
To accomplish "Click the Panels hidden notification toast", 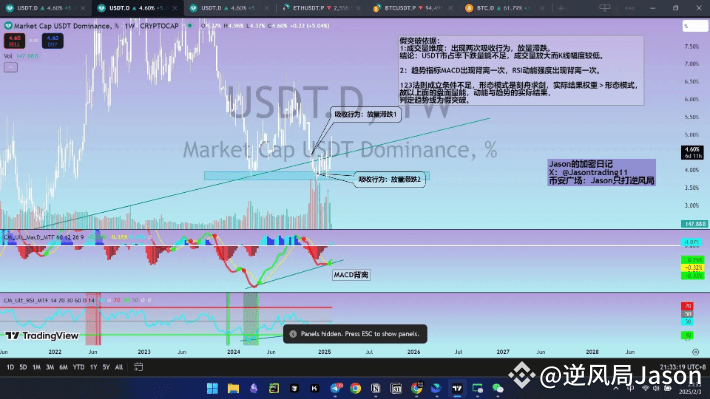I will [x=355, y=334].
